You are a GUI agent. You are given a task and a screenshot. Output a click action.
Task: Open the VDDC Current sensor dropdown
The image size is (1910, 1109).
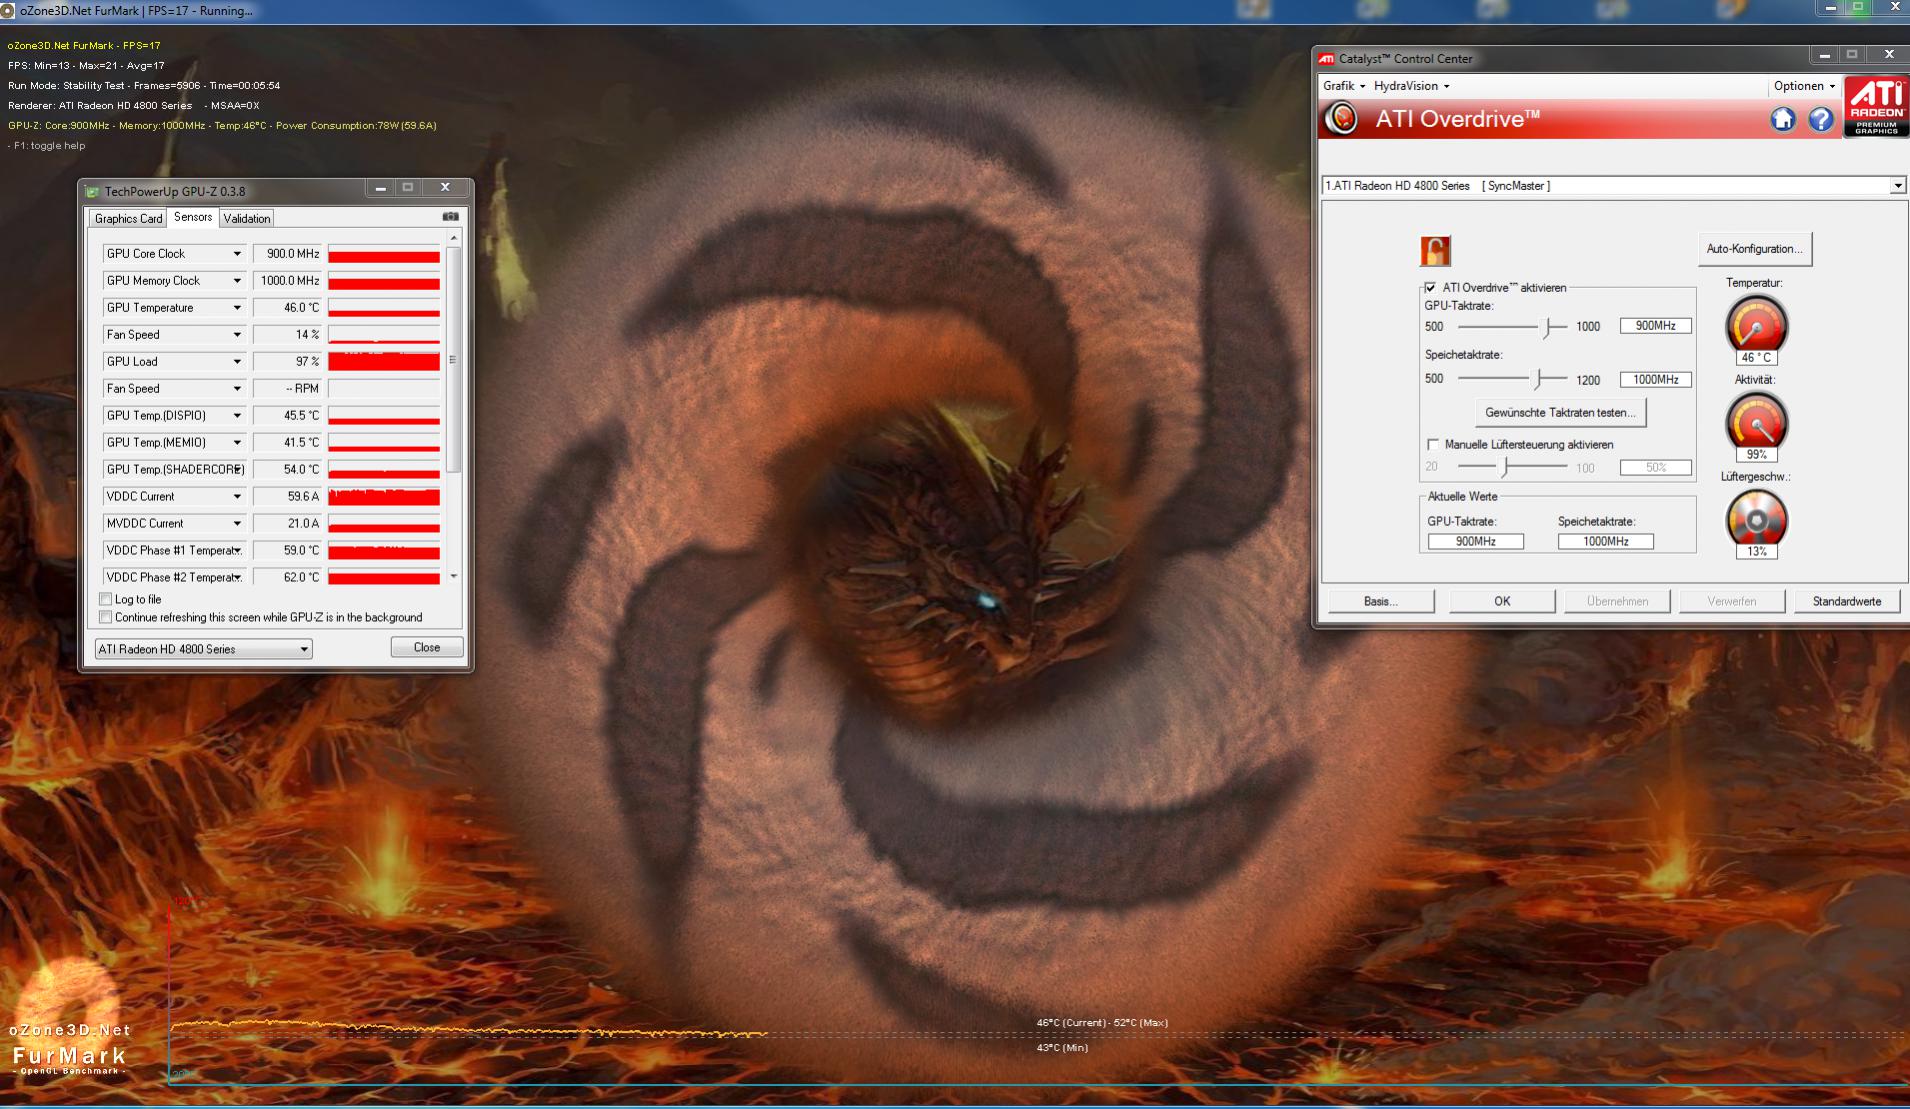click(237, 497)
